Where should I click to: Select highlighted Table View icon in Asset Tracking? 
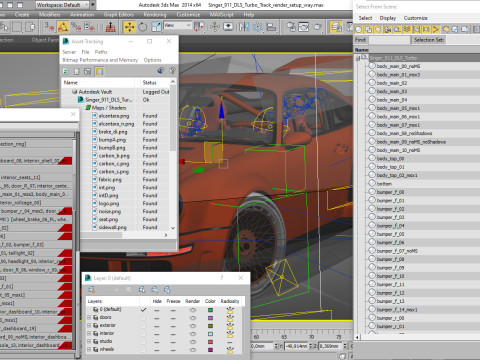pyautogui.click(x=99, y=71)
